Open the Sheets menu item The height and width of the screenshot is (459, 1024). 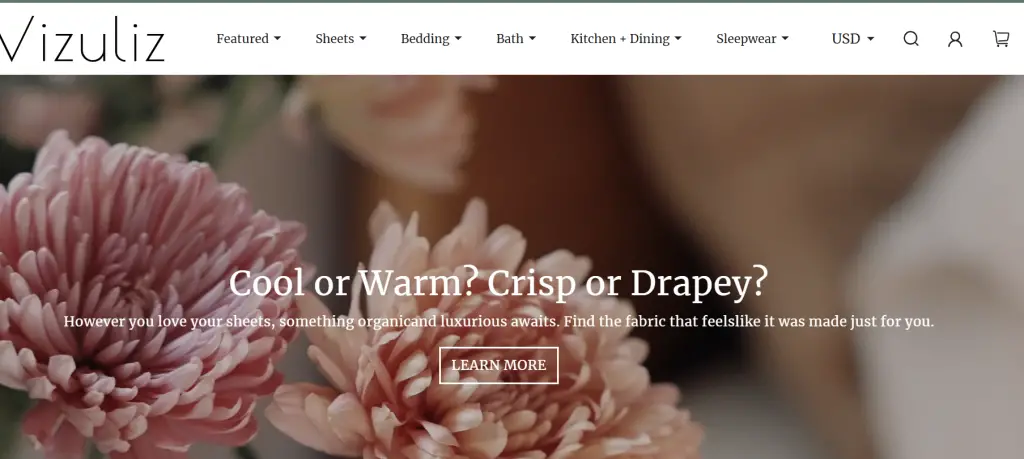pos(334,39)
